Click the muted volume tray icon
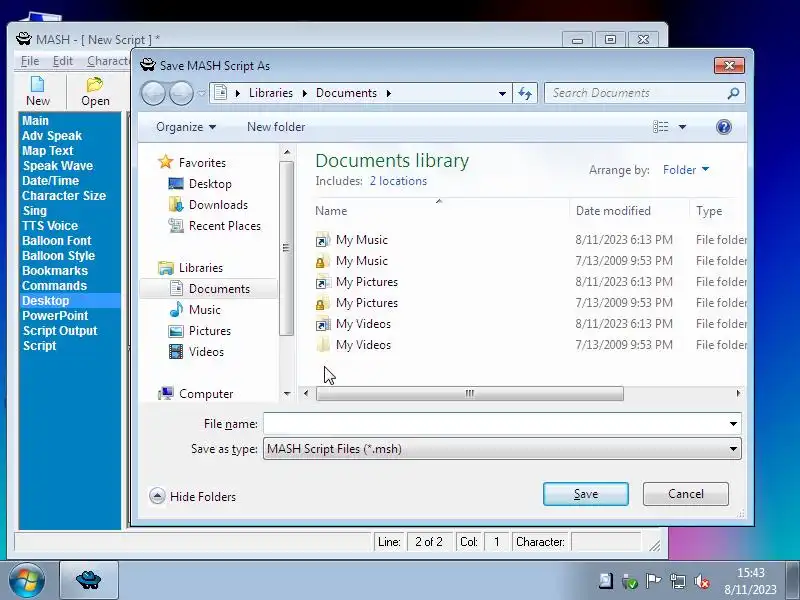The width and height of the screenshot is (800, 600). click(702, 581)
